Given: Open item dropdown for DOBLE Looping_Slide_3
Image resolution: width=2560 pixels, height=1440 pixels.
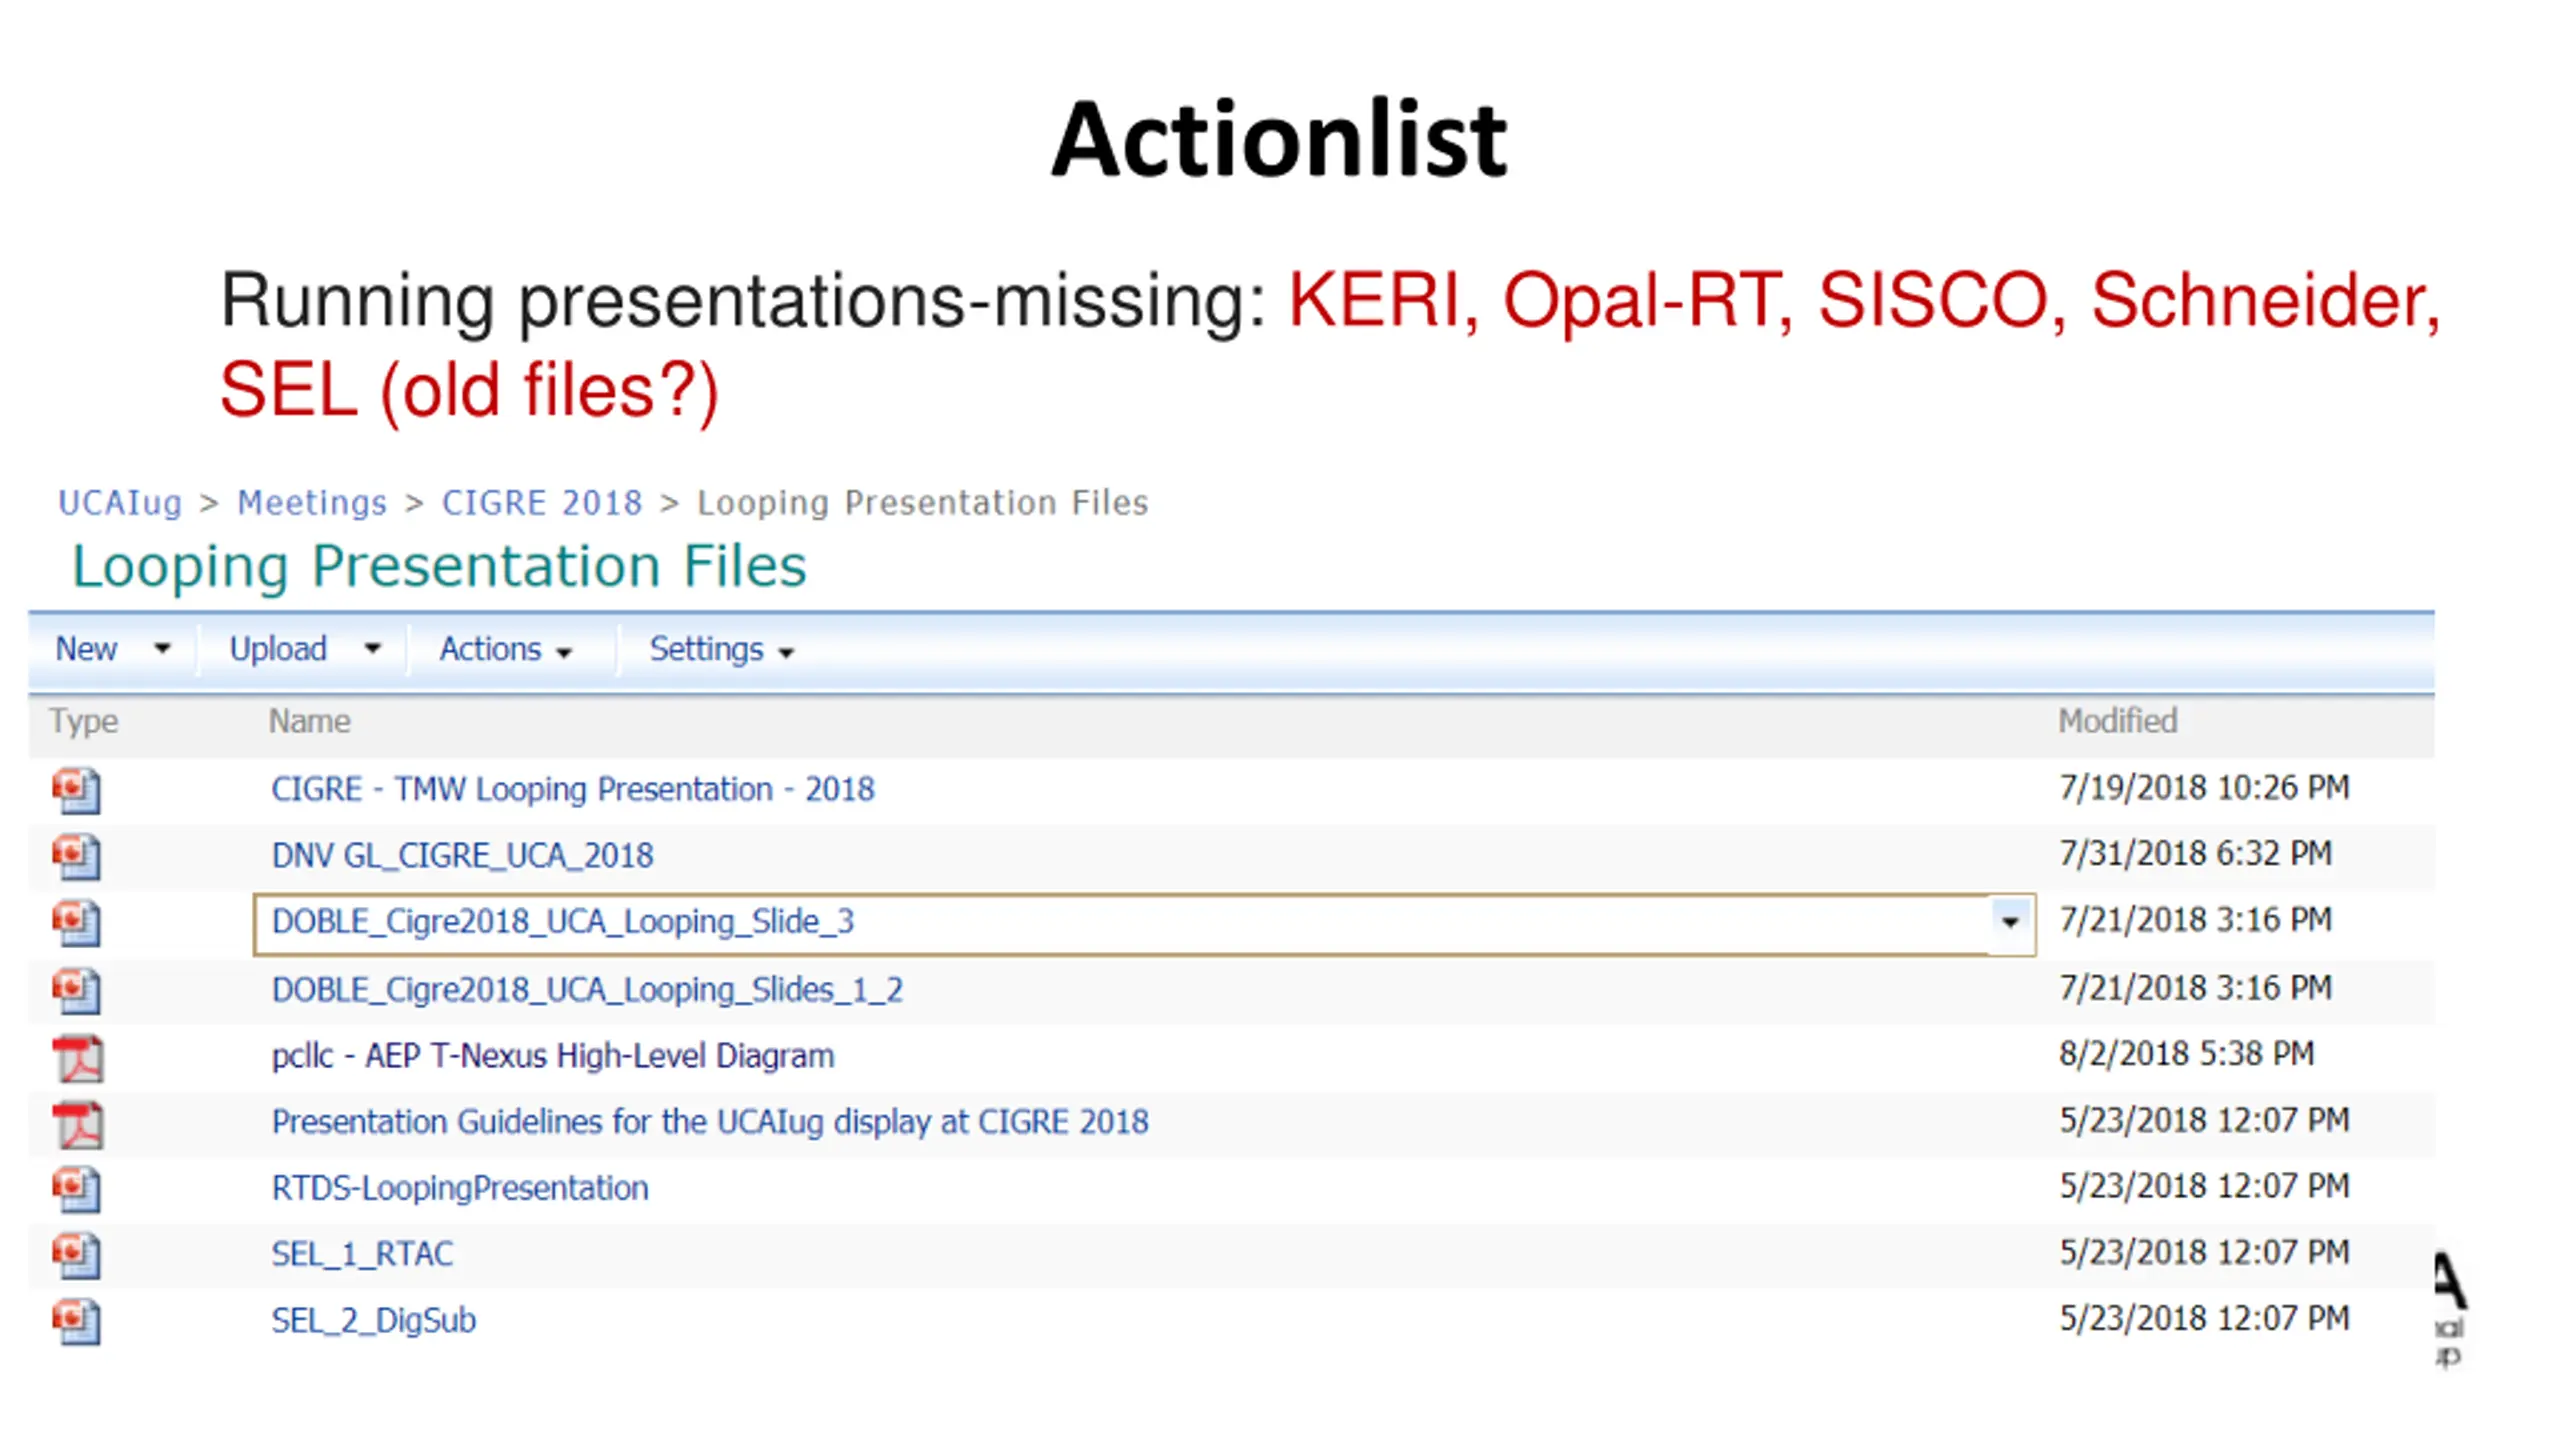Looking at the screenshot, I should pos(2011,922).
